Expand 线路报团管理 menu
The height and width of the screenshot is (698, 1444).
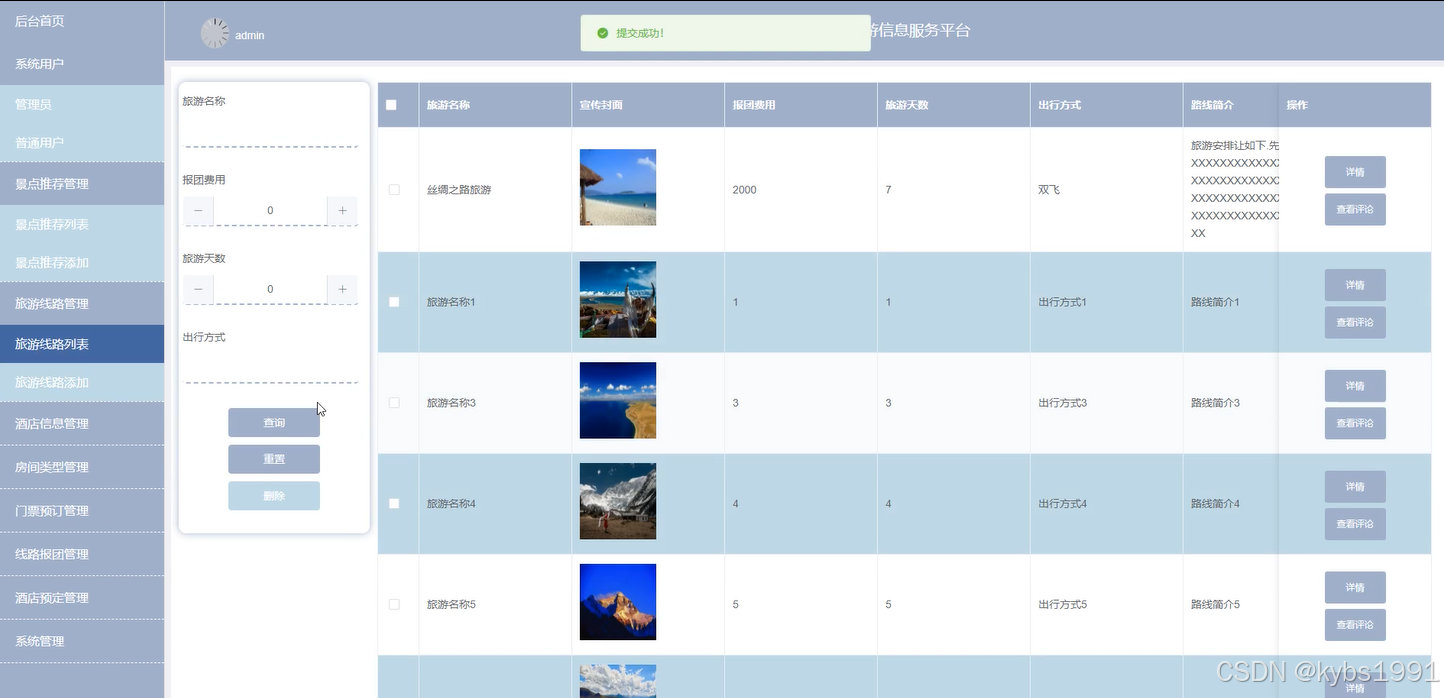[x=82, y=554]
